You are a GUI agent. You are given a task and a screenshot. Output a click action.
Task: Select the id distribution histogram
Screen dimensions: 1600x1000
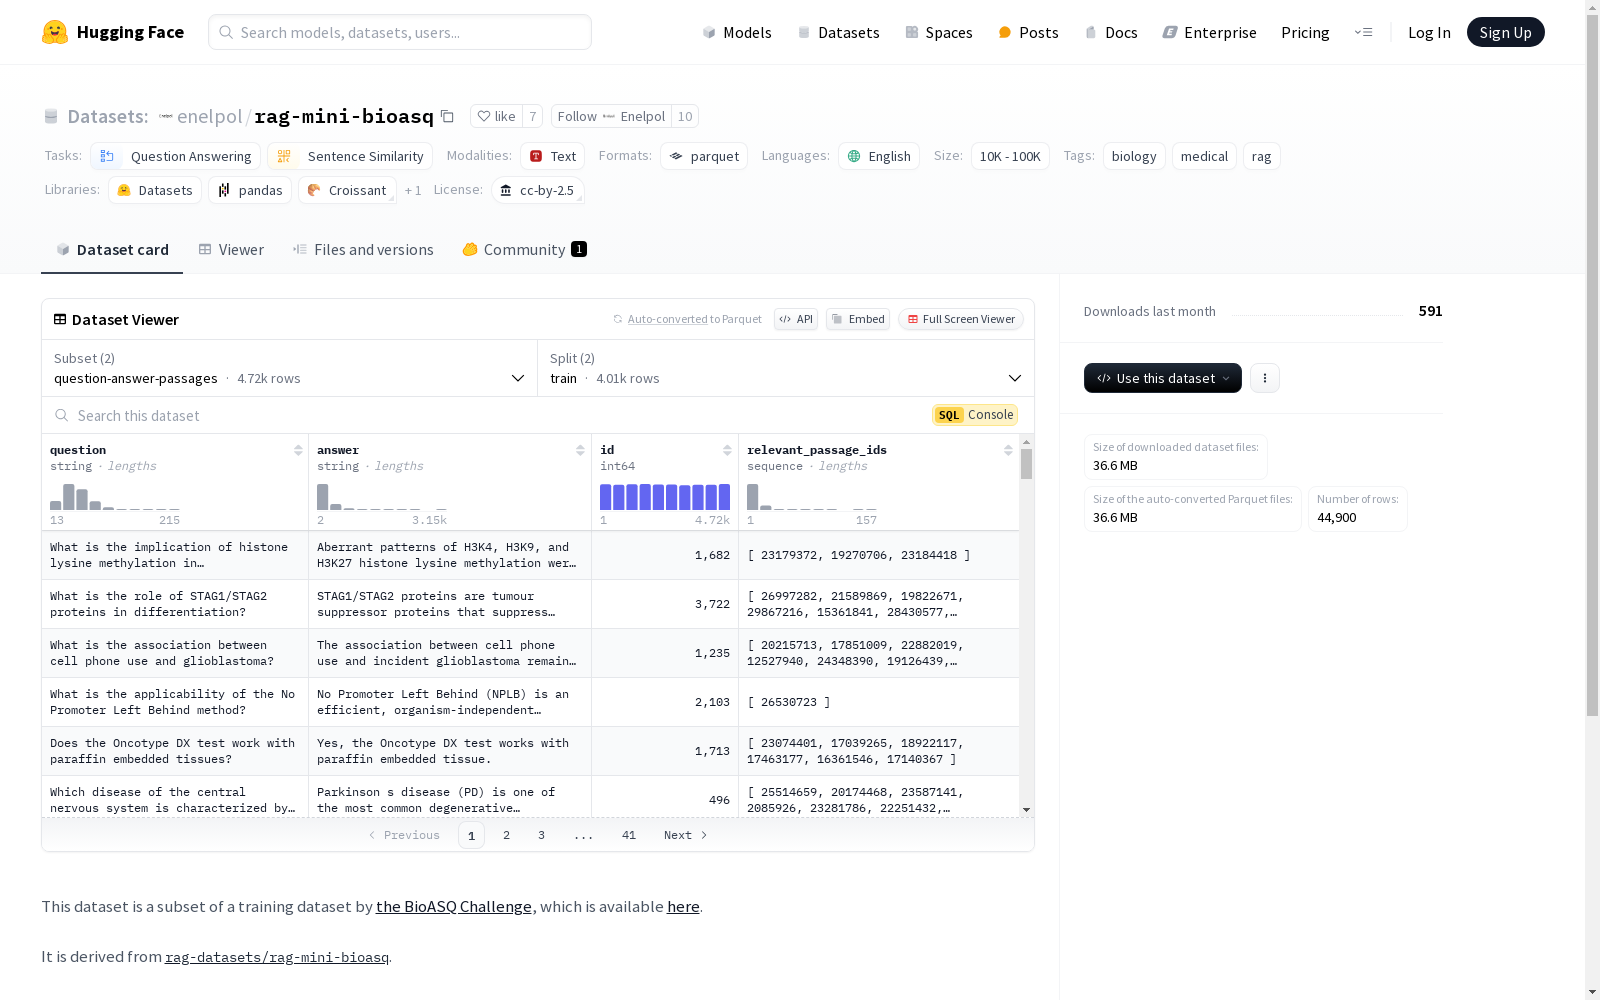click(x=665, y=497)
